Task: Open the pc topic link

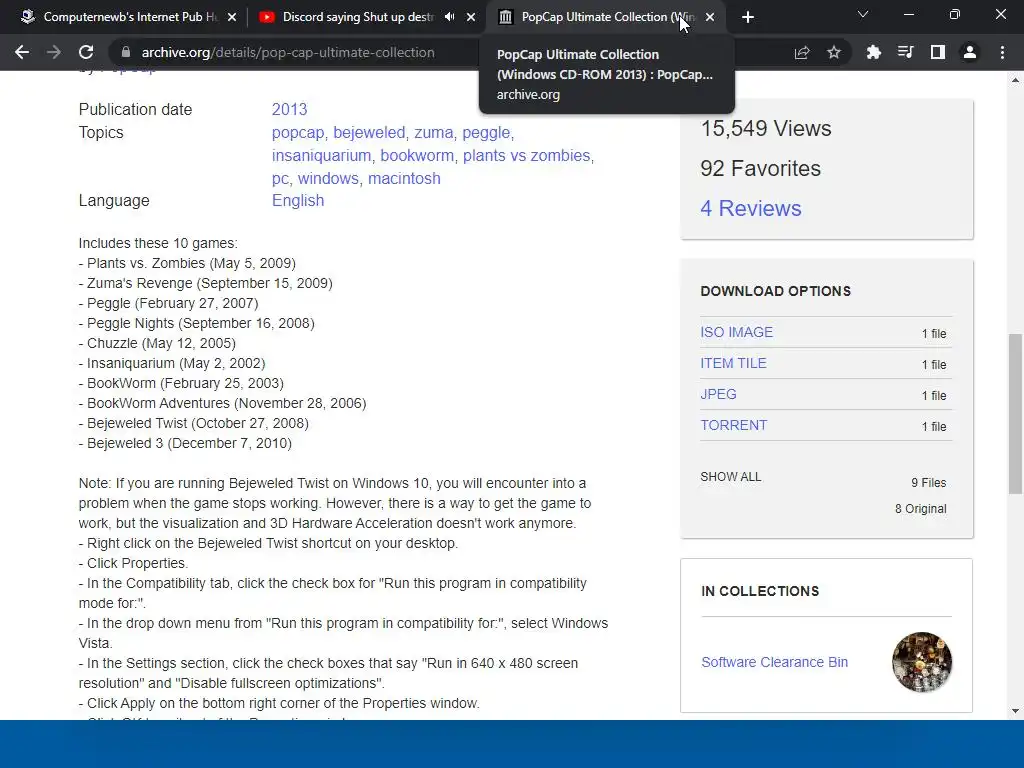Action: coord(280,178)
